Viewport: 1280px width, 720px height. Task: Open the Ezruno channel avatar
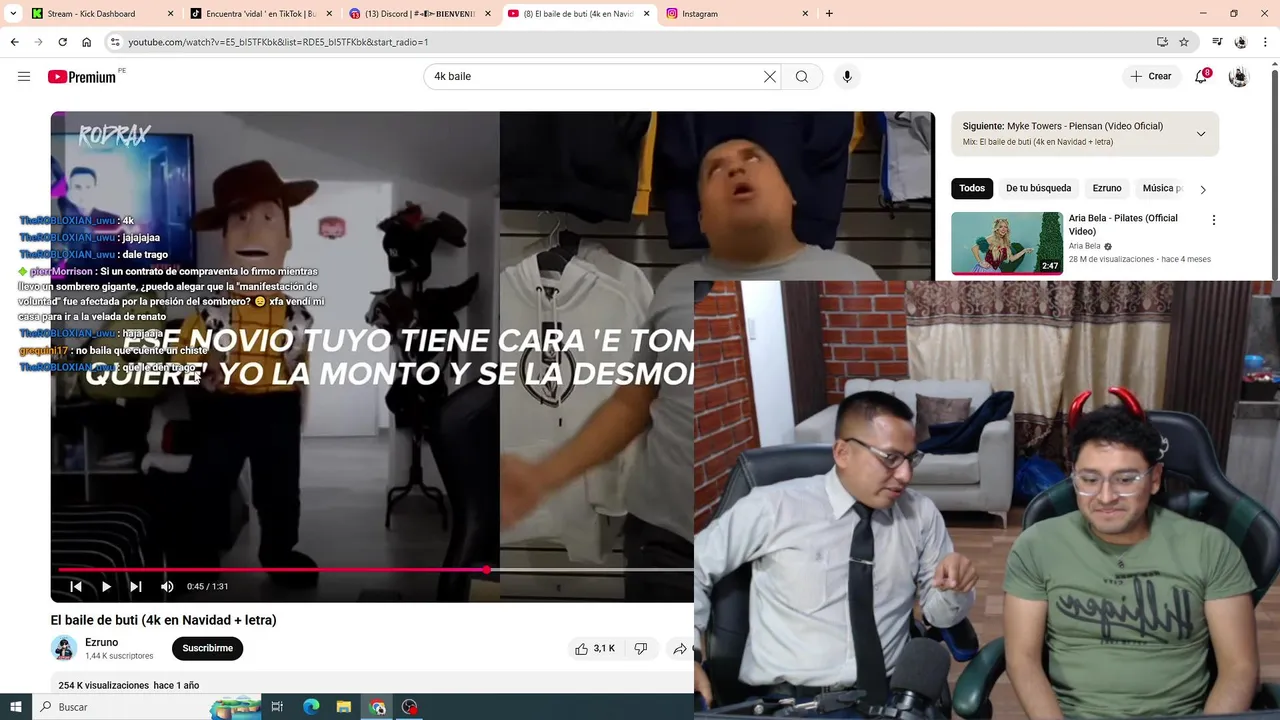[x=64, y=649]
